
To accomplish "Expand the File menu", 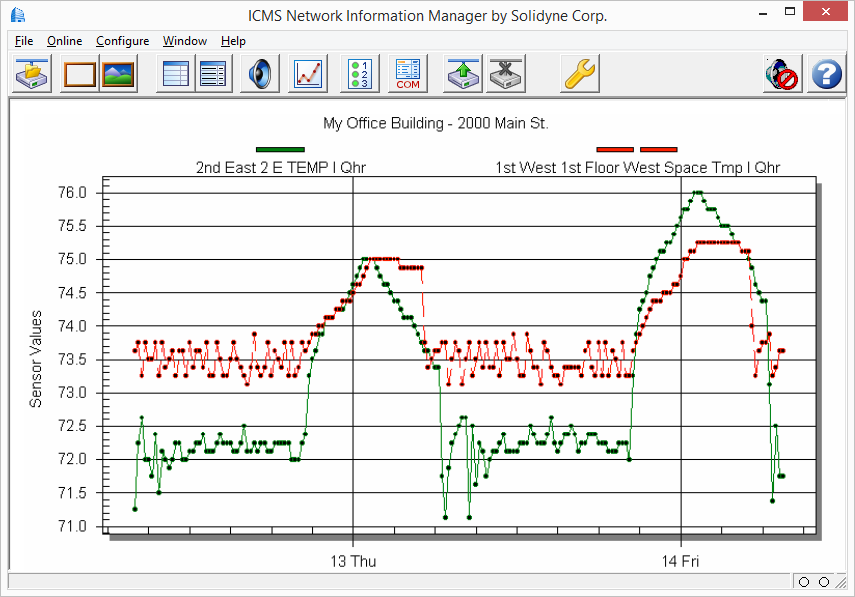I will (23, 41).
